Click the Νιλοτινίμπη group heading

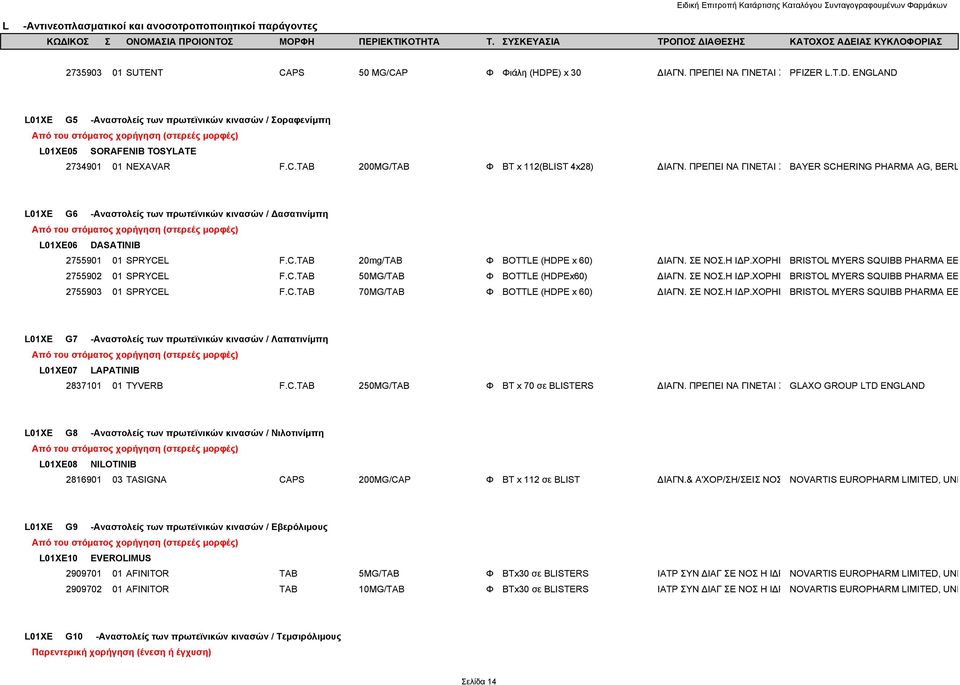(x=207, y=433)
